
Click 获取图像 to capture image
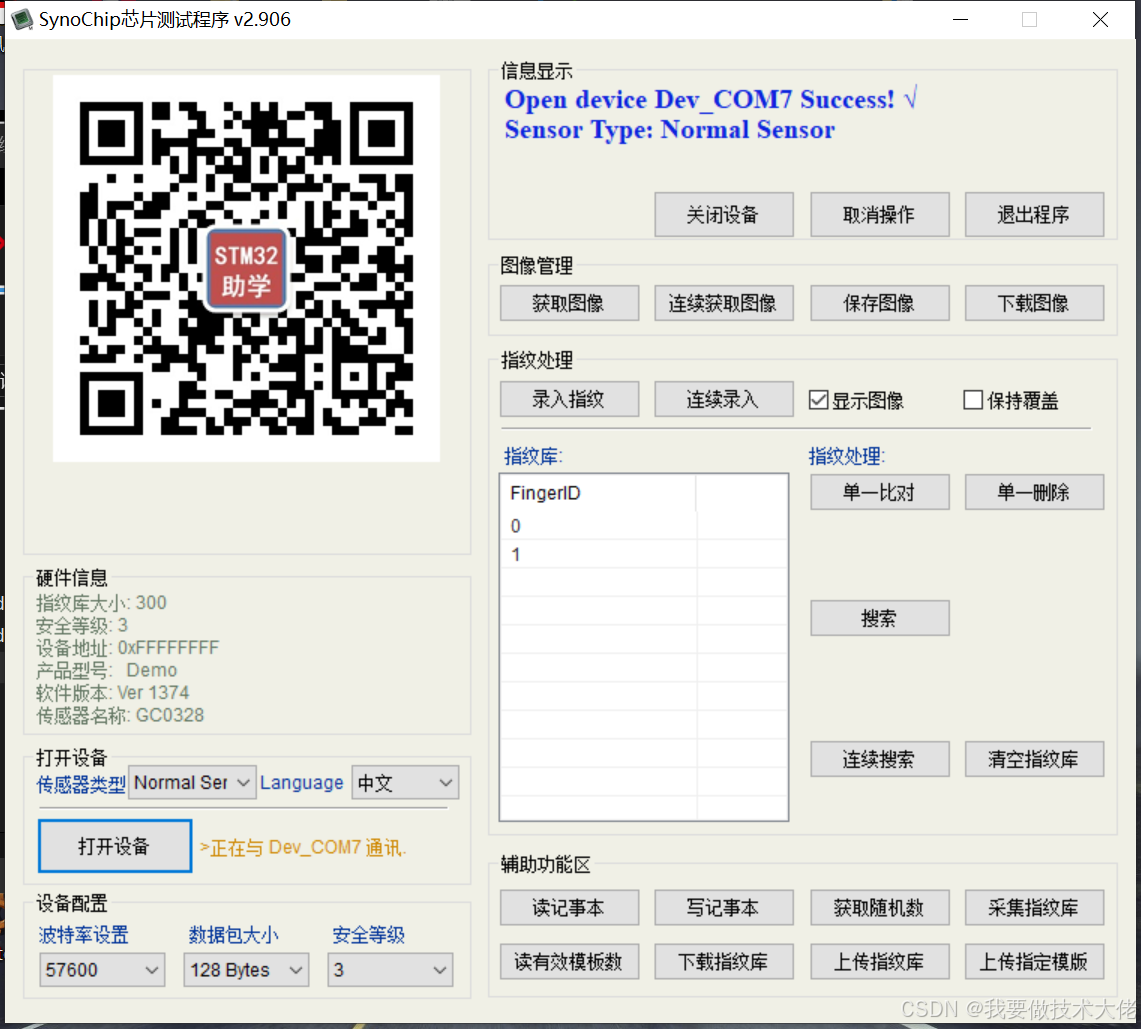(x=569, y=303)
